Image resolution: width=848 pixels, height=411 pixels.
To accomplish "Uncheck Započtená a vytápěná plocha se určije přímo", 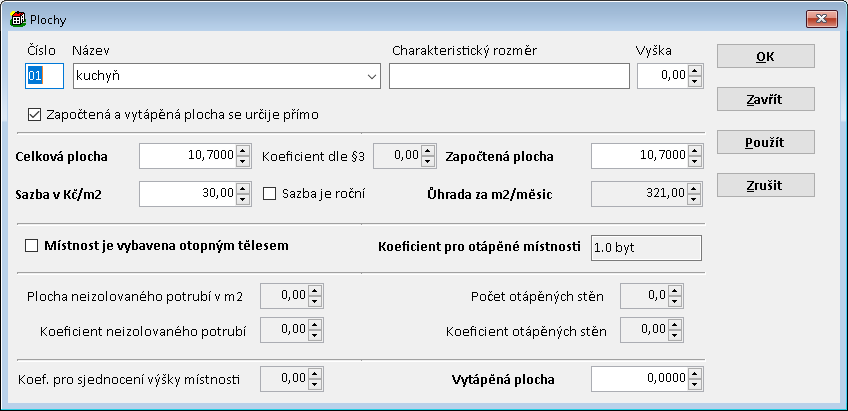I will pyautogui.click(x=36, y=115).
